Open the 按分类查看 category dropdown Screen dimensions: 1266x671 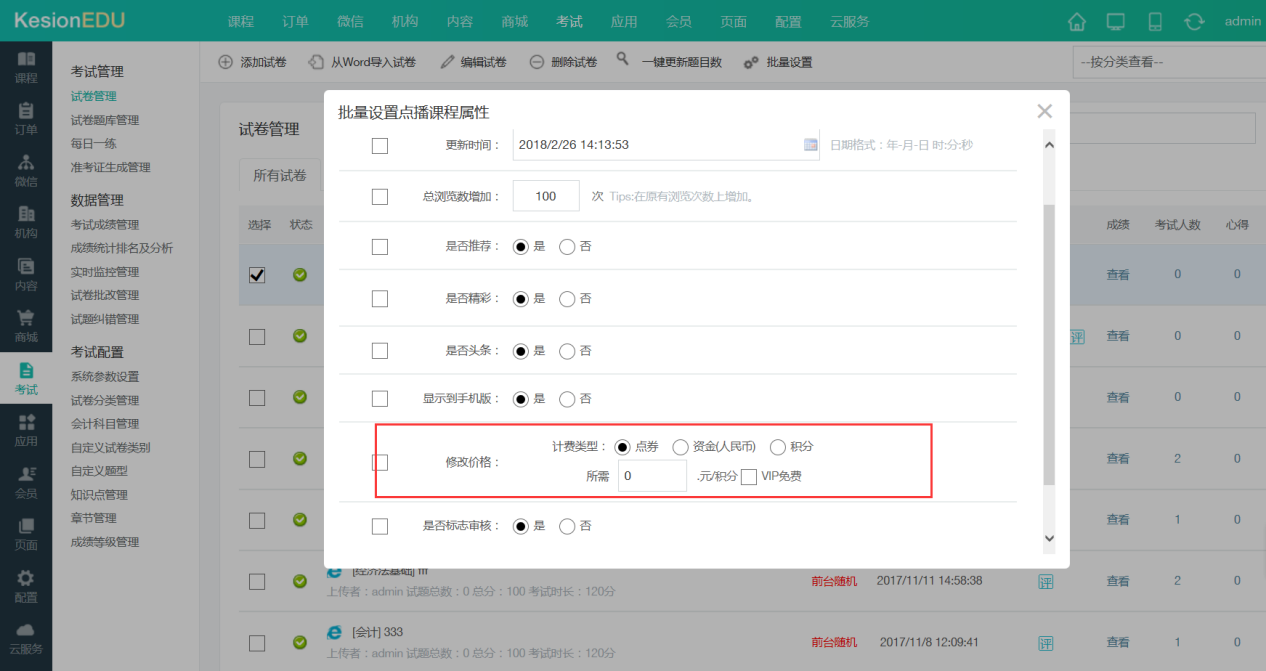[x=1163, y=62]
